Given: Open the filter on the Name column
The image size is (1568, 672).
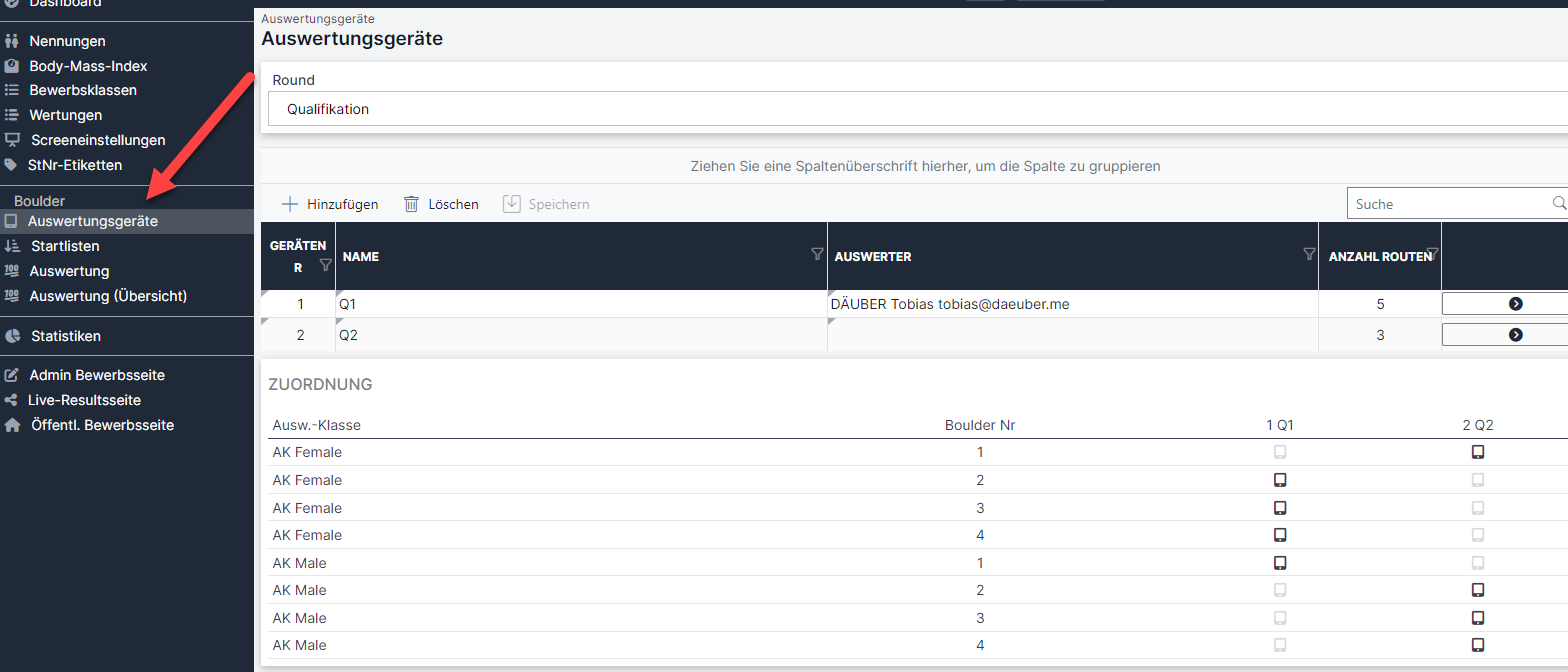Looking at the screenshot, I should pos(817,255).
